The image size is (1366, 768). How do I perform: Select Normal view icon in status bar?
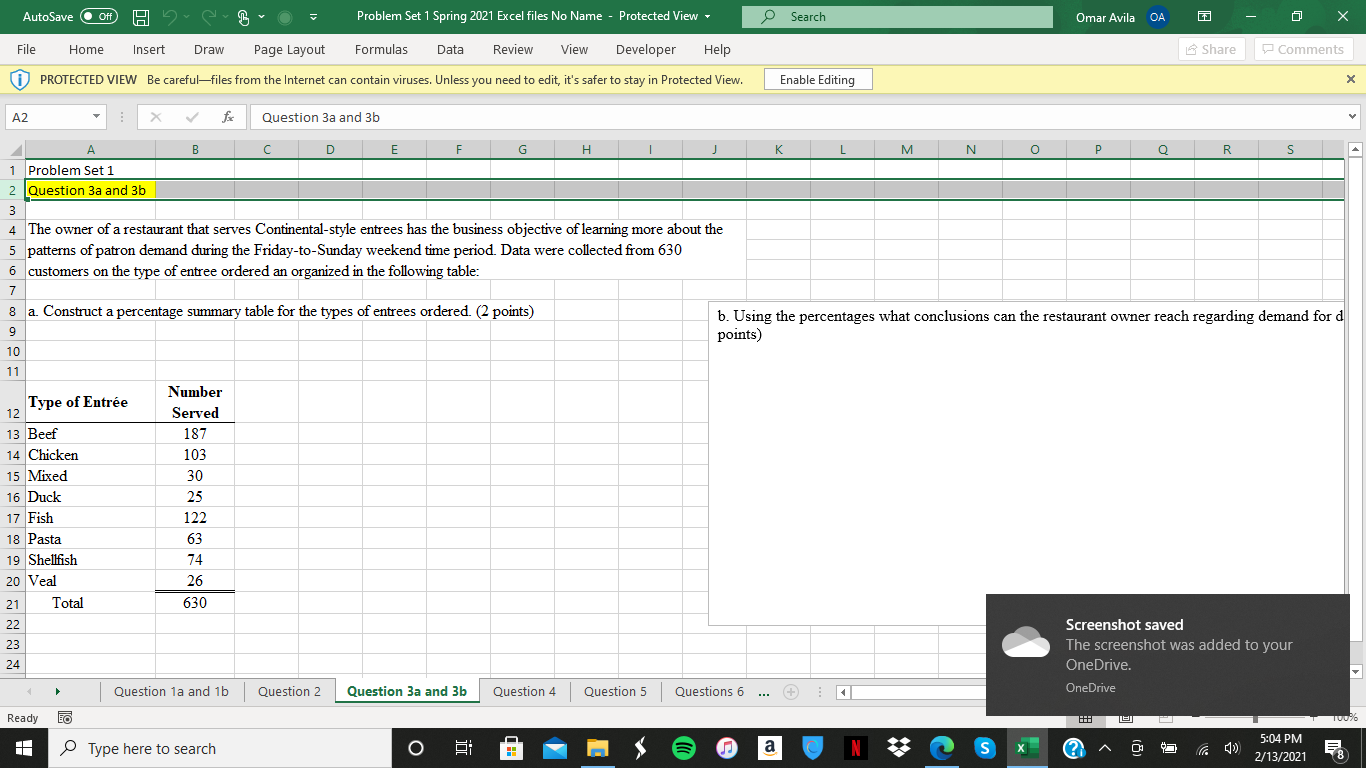click(x=1085, y=718)
